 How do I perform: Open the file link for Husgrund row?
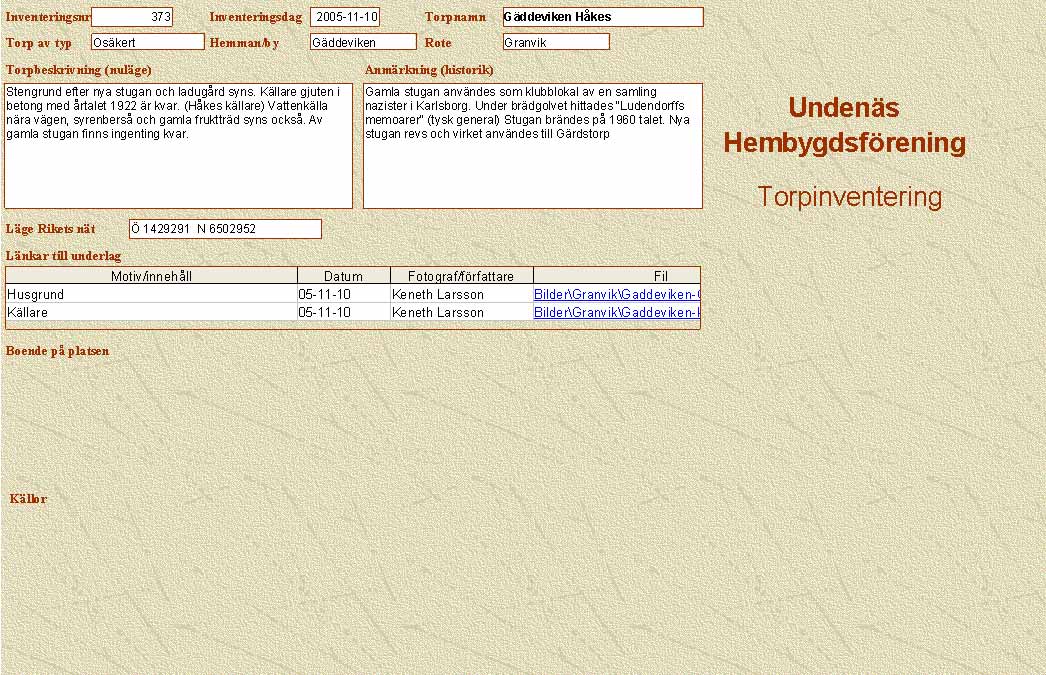click(616, 295)
